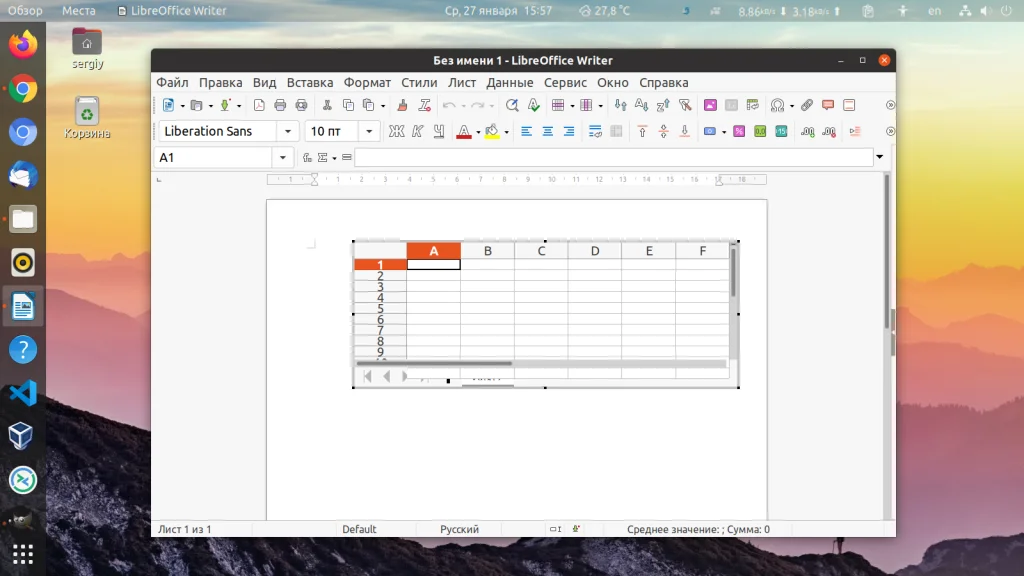This screenshot has height=576, width=1024.
Task: Change document language via Русский status button
Action: point(459,529)
